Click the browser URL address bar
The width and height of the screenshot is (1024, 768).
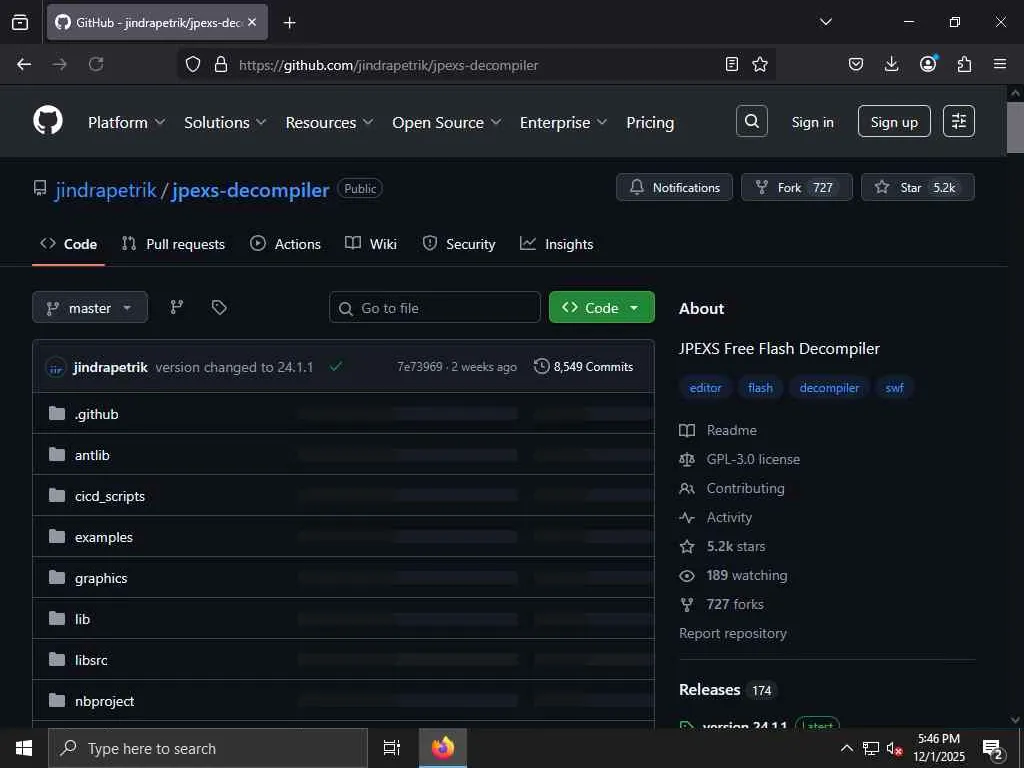477,65
